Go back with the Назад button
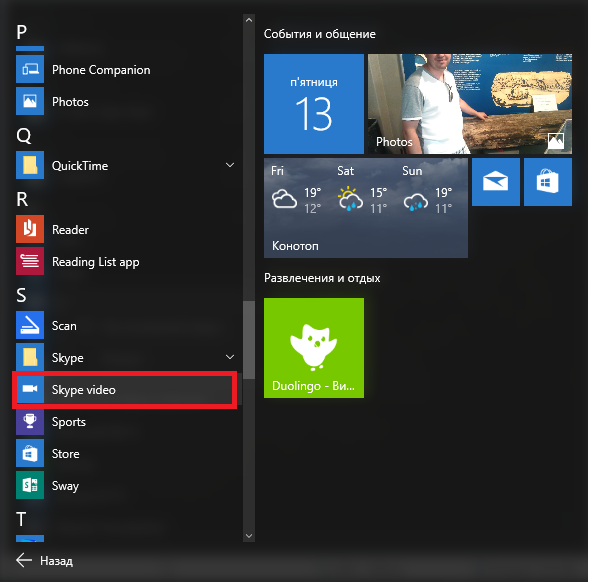Screen dimensions: 589x582 click(44, 560)
